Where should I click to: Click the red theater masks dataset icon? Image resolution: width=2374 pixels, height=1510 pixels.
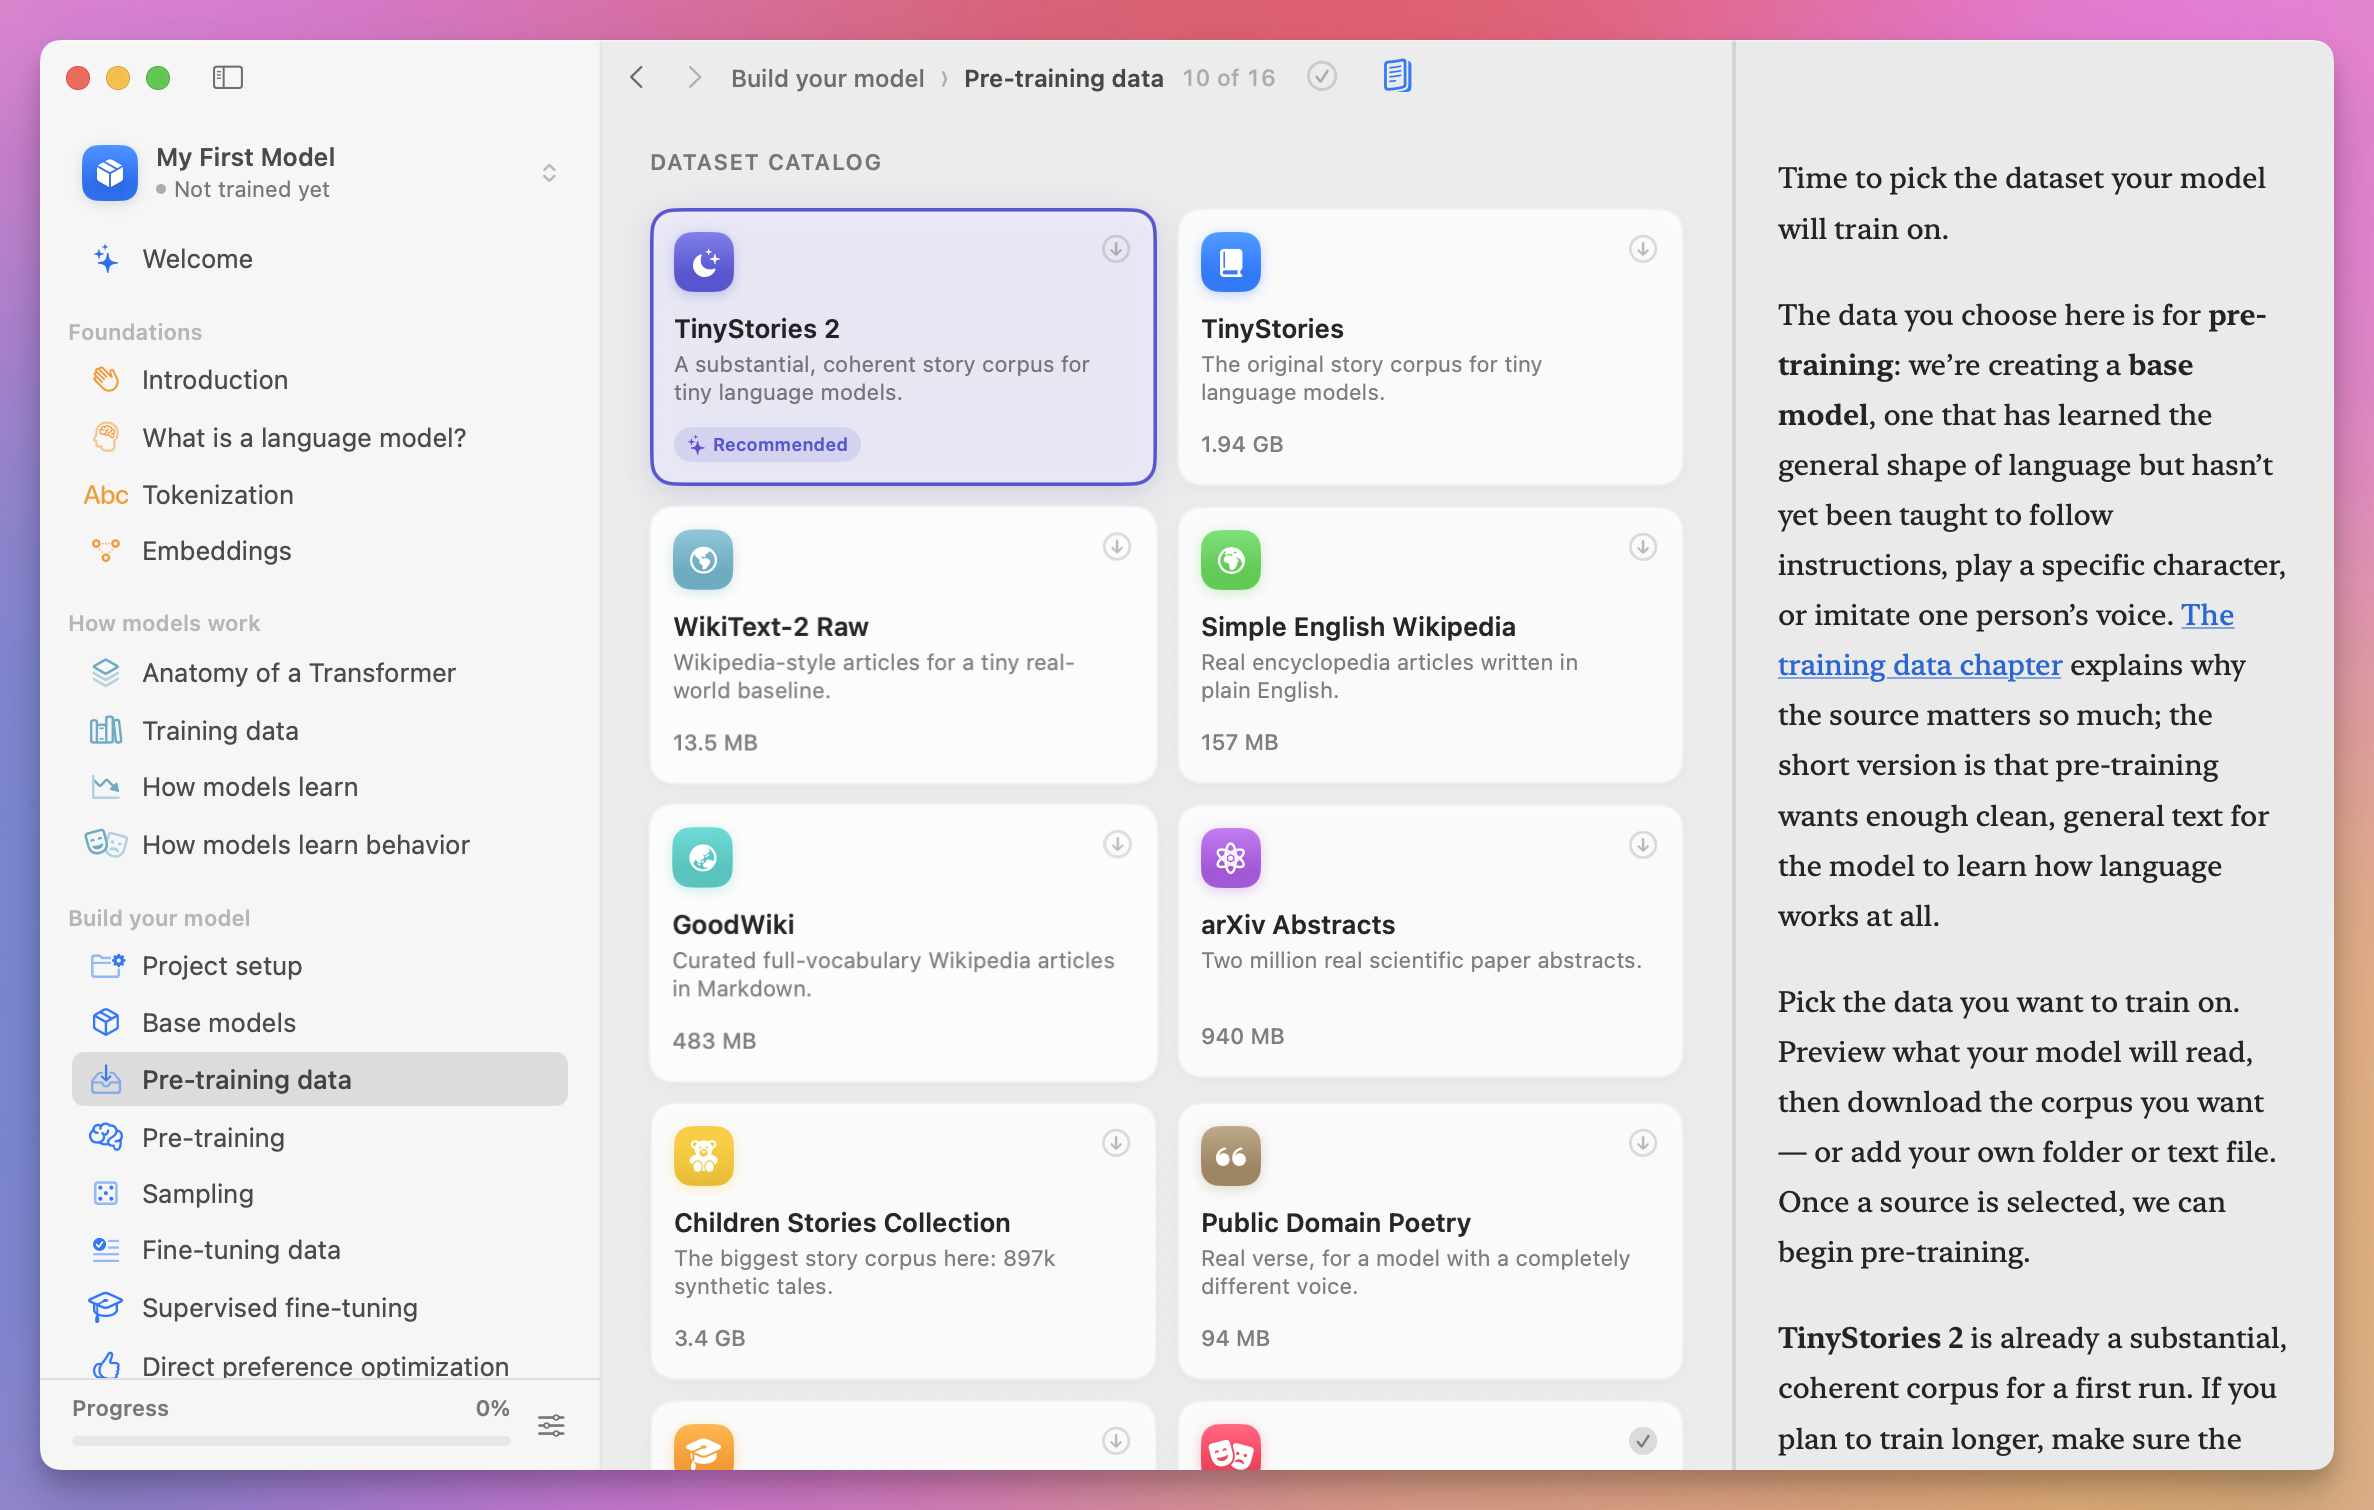pyautogui.click(x=1231, y=1447)
